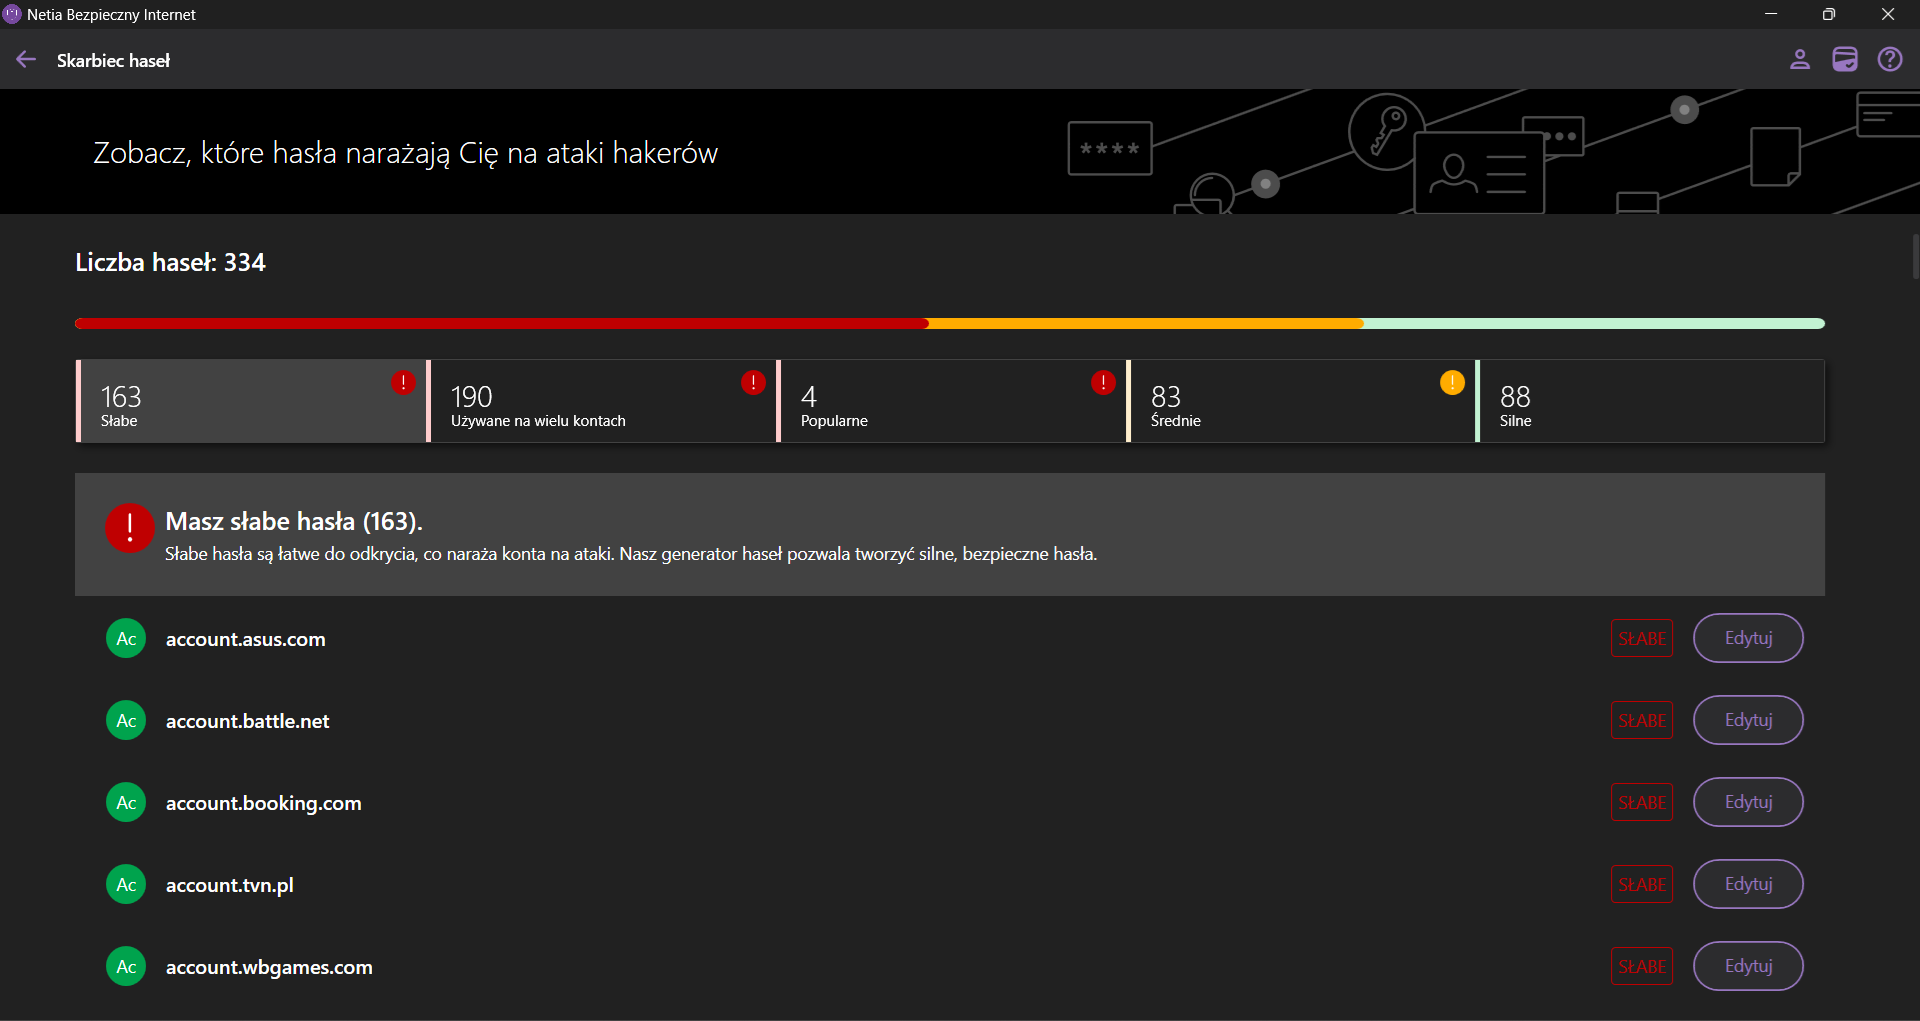Viewport: 1920px width, 1021px height.
Task: Open the user account profile icon
Action: pyautogui.click(x=1800, y=60)
